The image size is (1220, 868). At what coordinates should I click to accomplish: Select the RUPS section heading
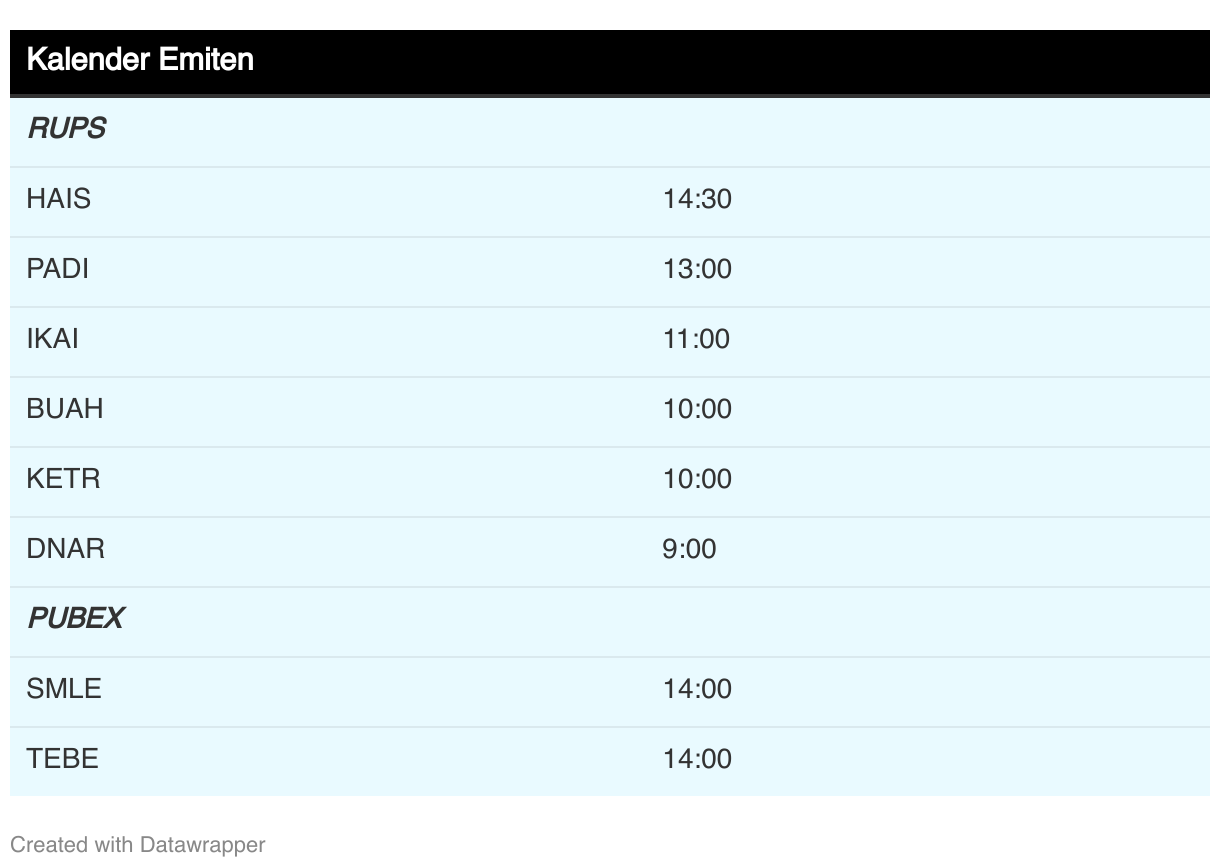66,129
